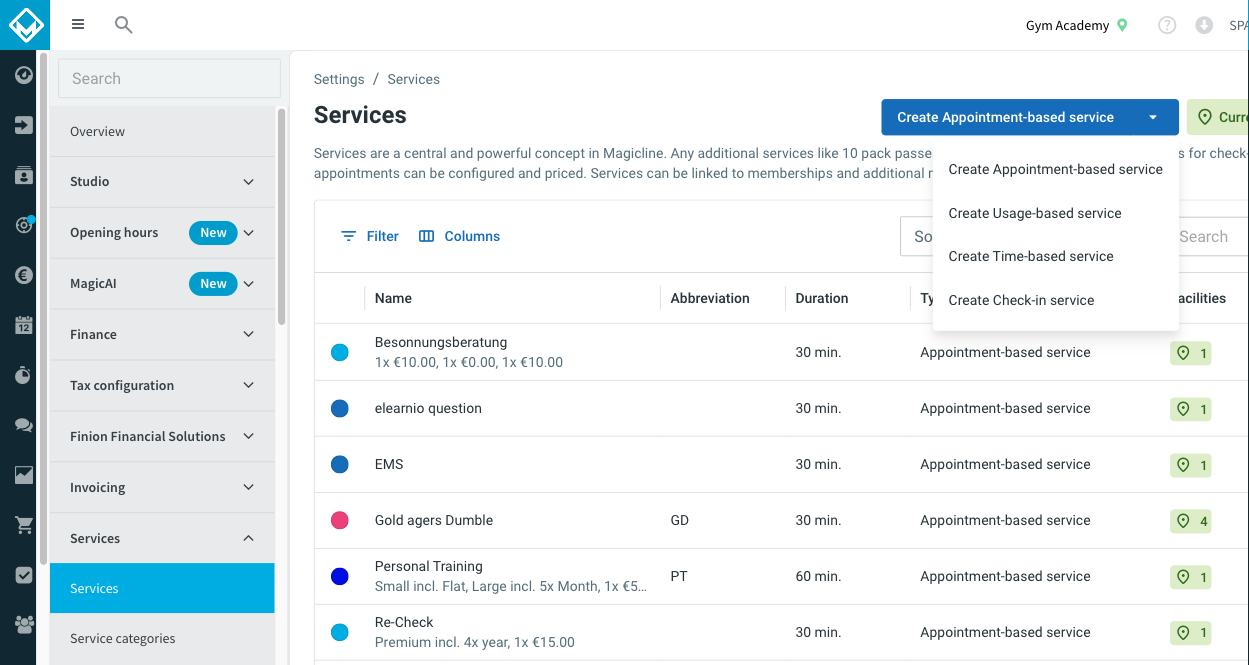Click the green location pin beside Gym Academy
The width and height of the screenshot is (1249, 665).
pos(1122,25)
